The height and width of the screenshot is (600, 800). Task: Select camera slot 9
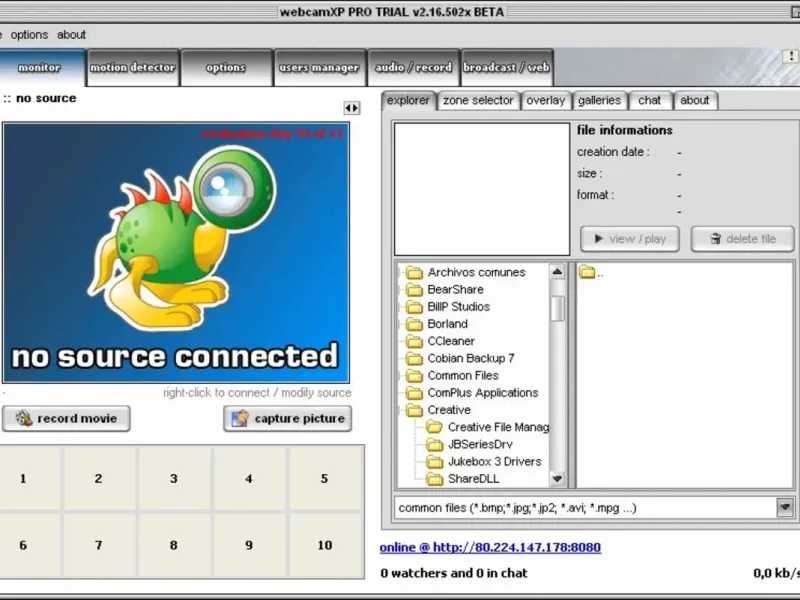[x=249, y=545]
